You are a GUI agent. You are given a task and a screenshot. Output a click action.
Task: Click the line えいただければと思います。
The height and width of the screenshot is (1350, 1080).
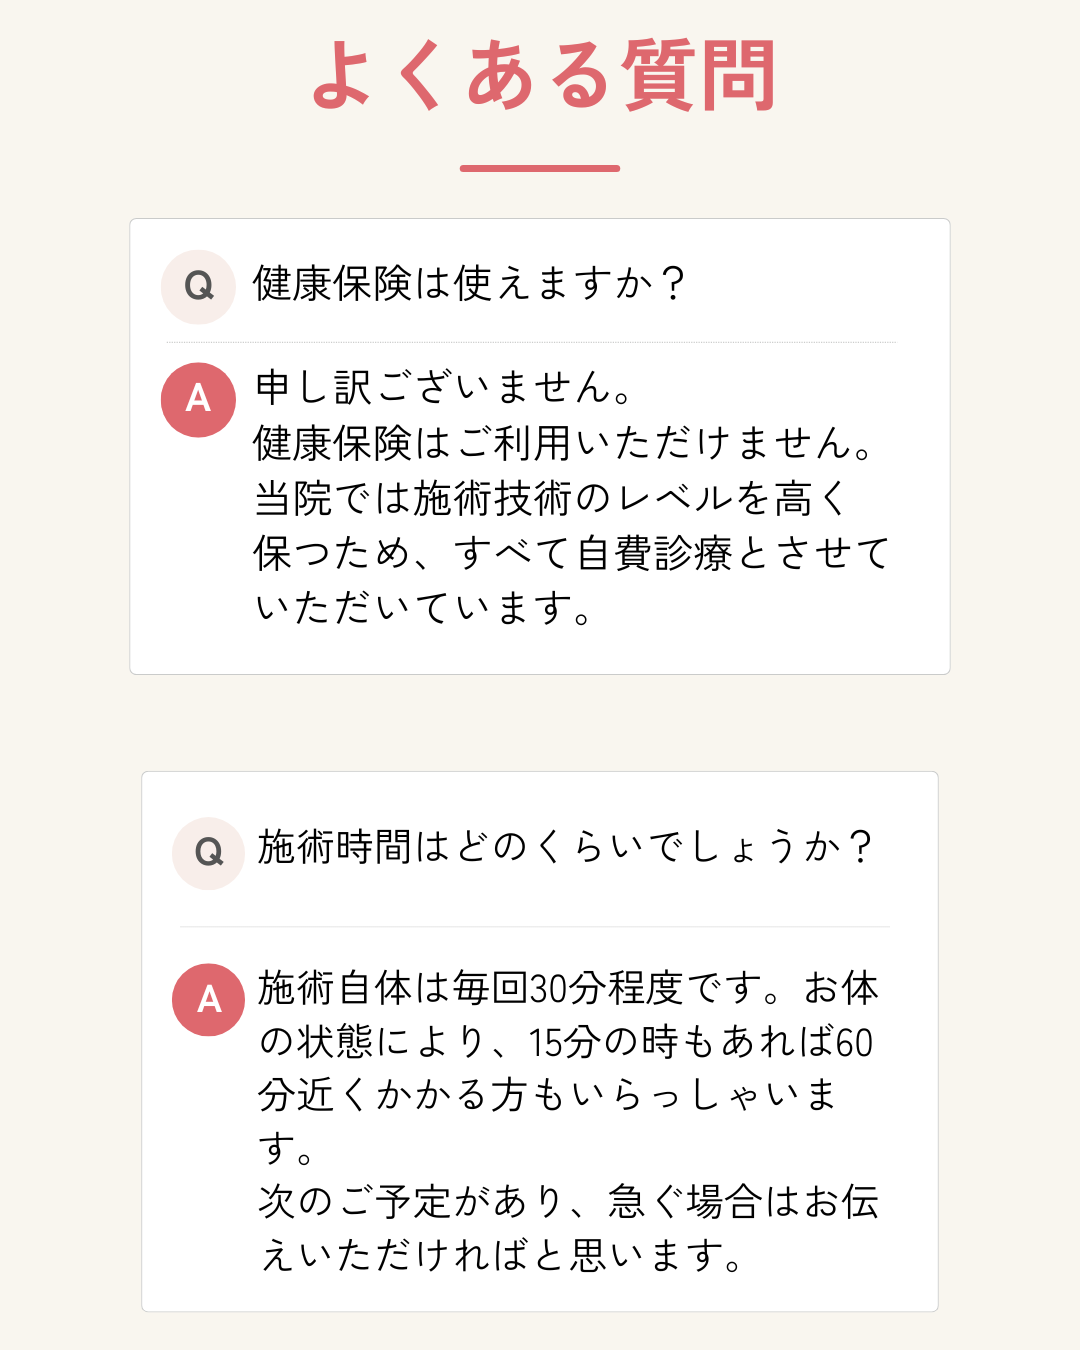[x=501, y=1255]
